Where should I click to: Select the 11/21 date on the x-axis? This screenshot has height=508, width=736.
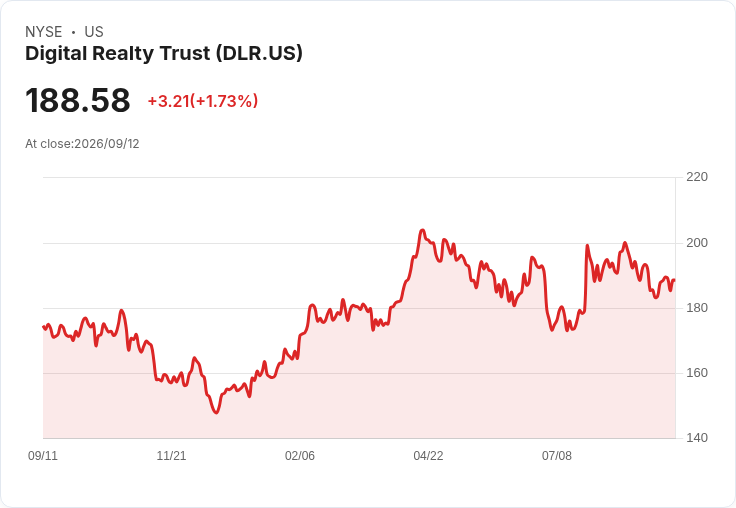point(171,455)
